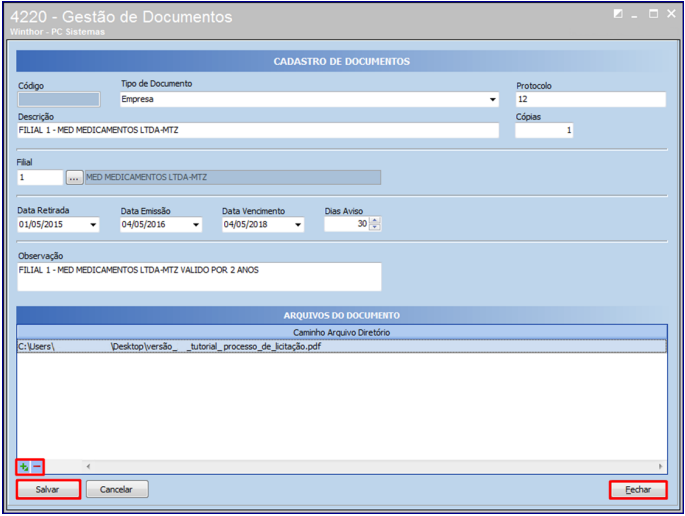Minimize the Gestão de Documentos window

click(634, 15)
